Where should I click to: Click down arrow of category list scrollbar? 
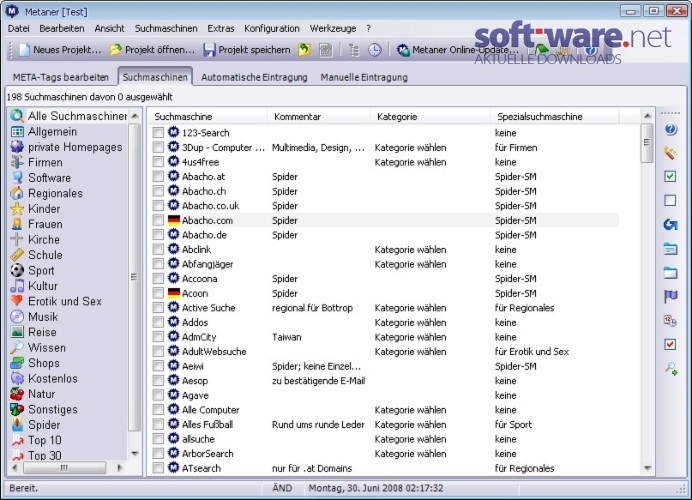coord(135,453)
